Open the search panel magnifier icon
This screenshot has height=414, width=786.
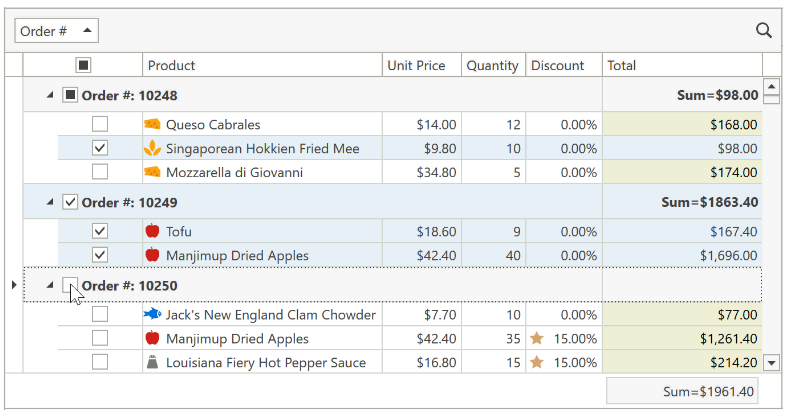pyautogui.click(x=763, y=31)
